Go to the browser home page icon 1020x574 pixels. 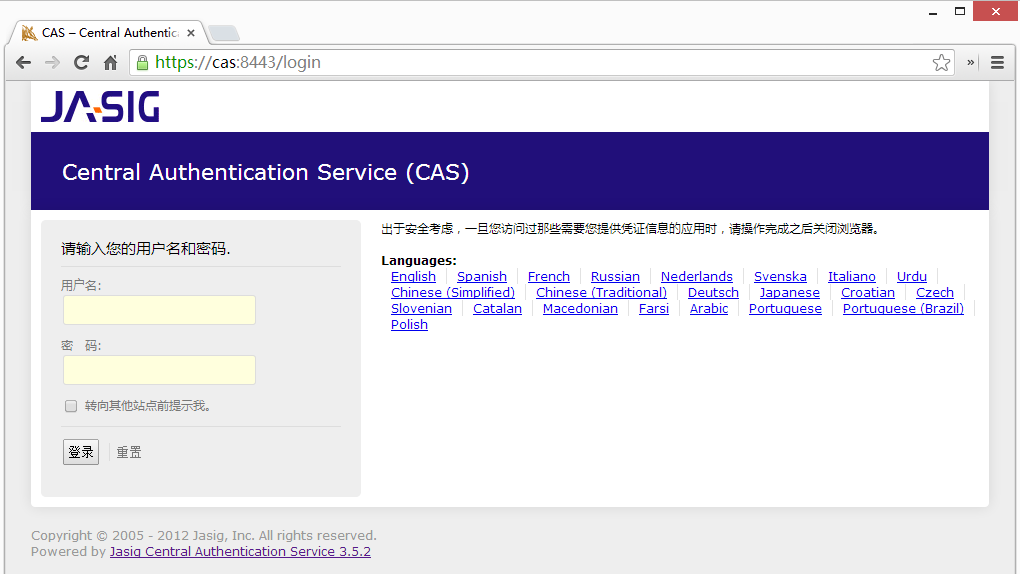pos(111,62)
